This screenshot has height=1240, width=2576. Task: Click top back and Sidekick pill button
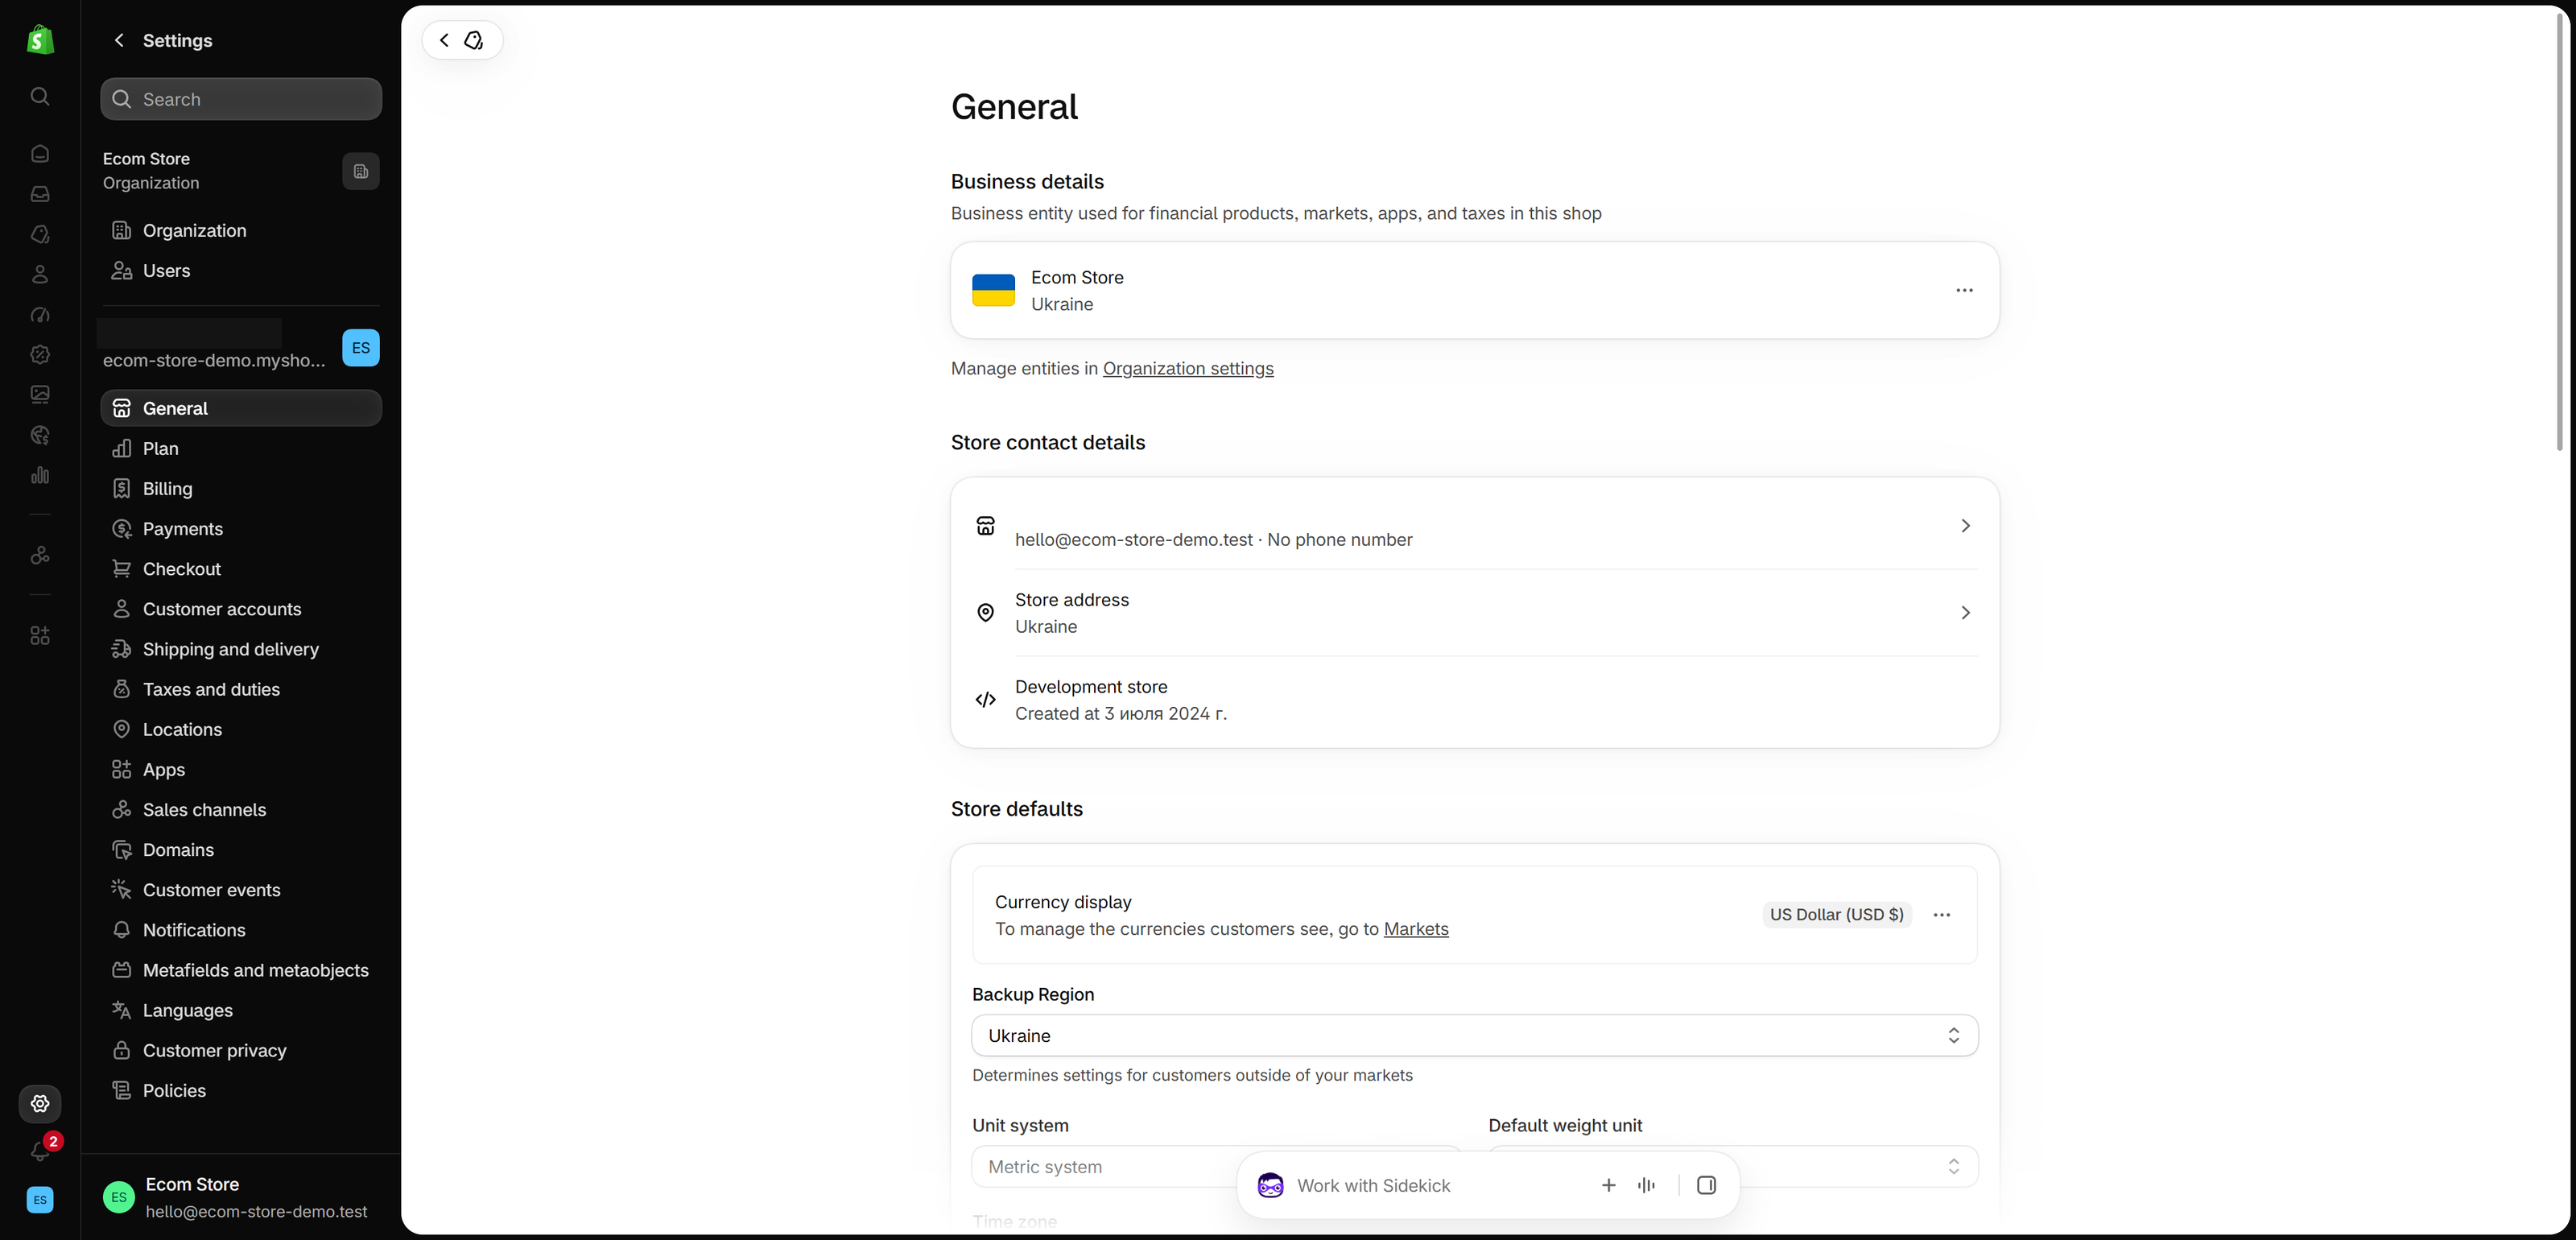tap(462, 40)
